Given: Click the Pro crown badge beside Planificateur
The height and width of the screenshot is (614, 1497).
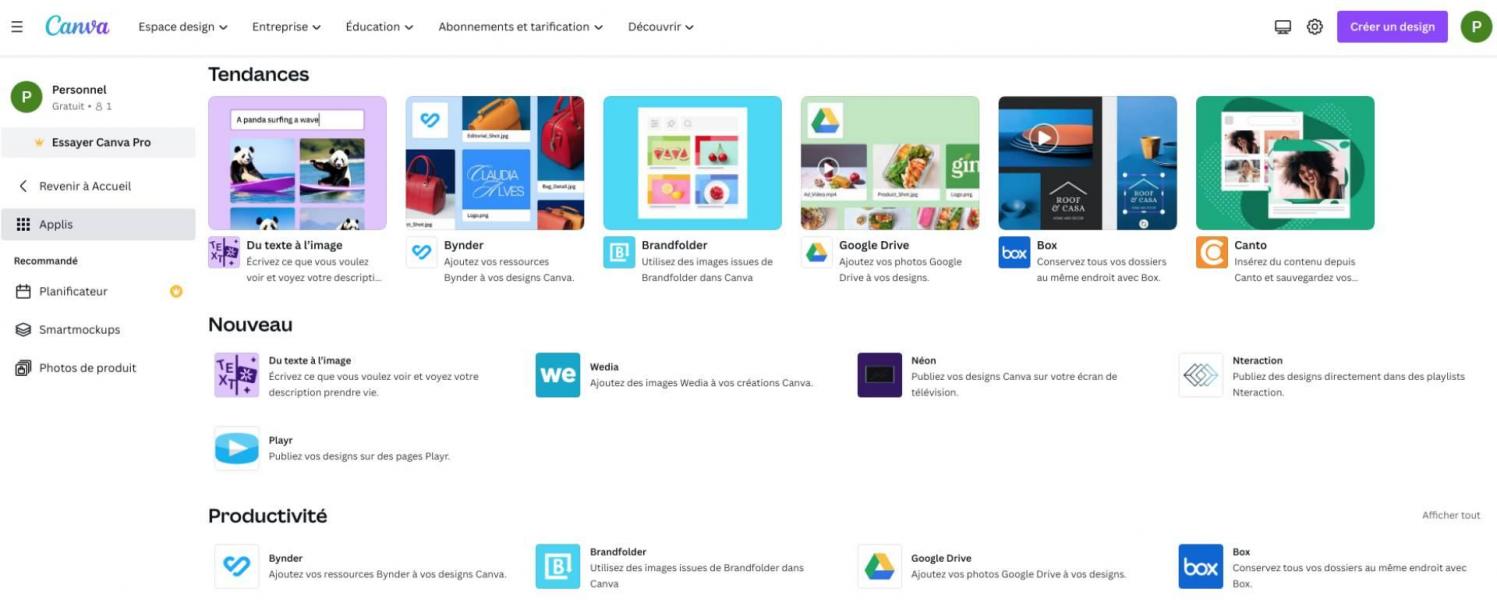Looking at the screenshot, I should click(176, 291).
